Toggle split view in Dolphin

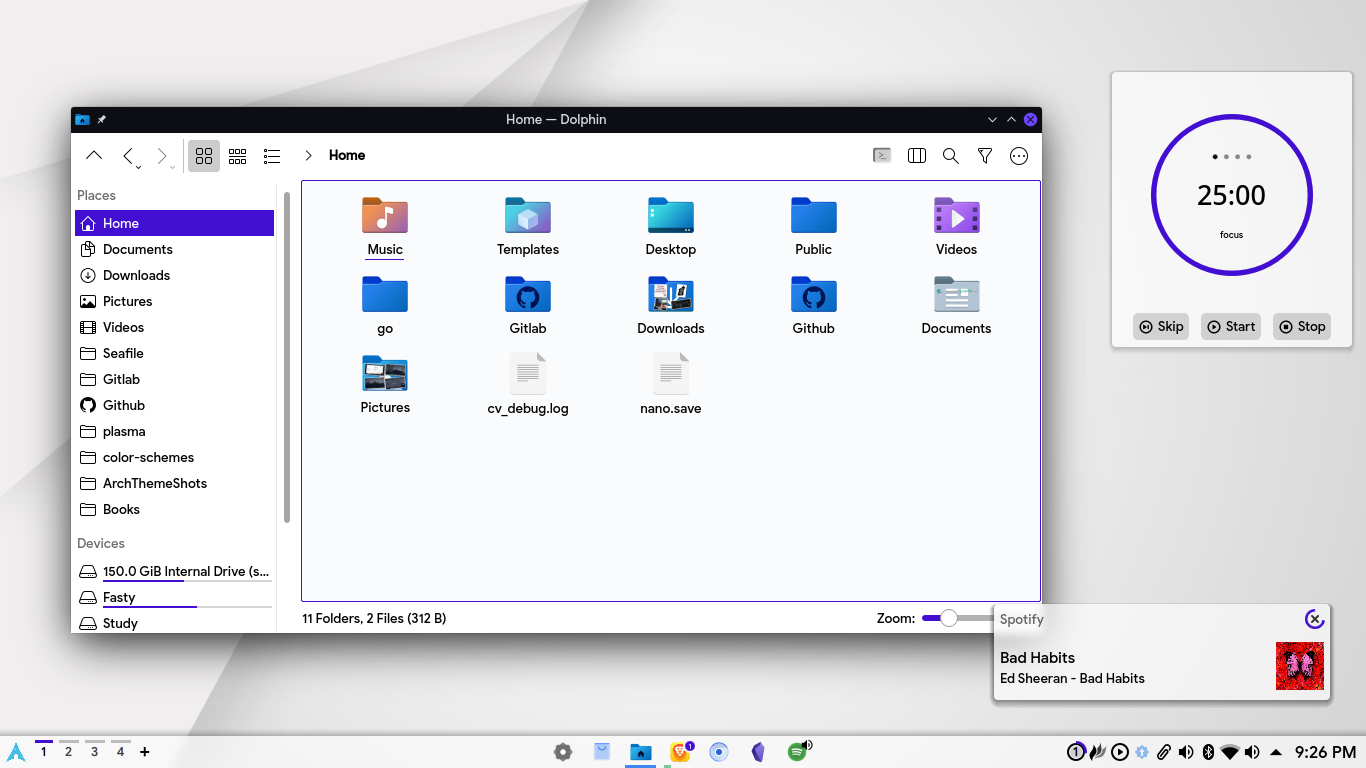point(916,156)
